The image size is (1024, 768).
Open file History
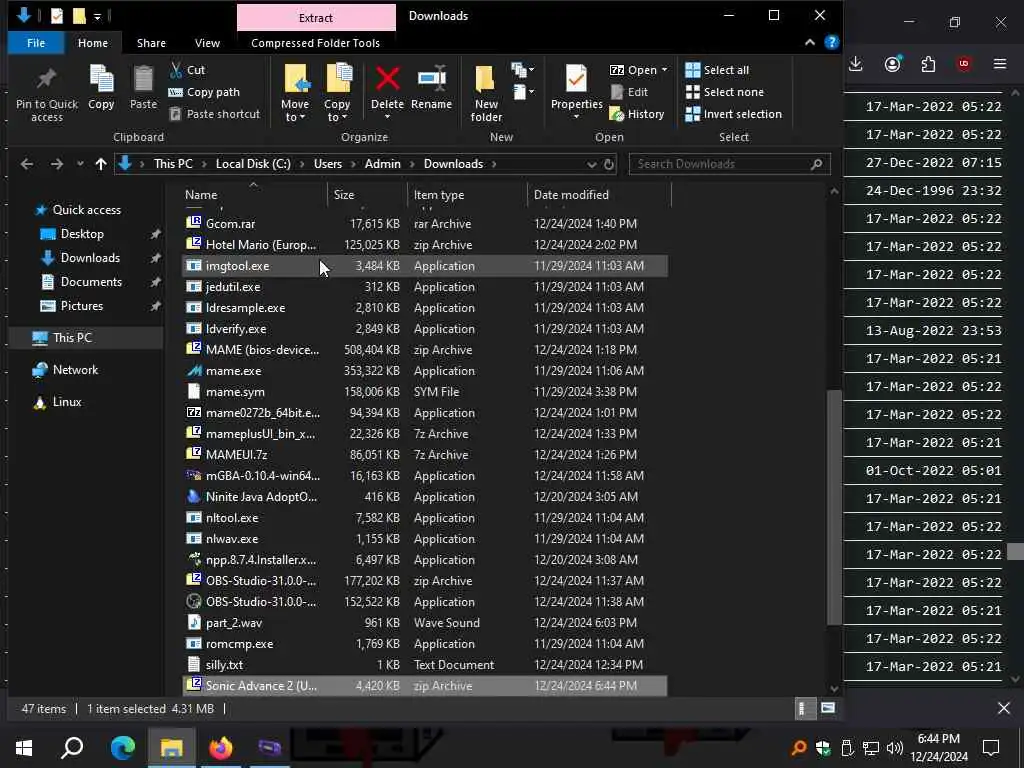pos(637,114)
